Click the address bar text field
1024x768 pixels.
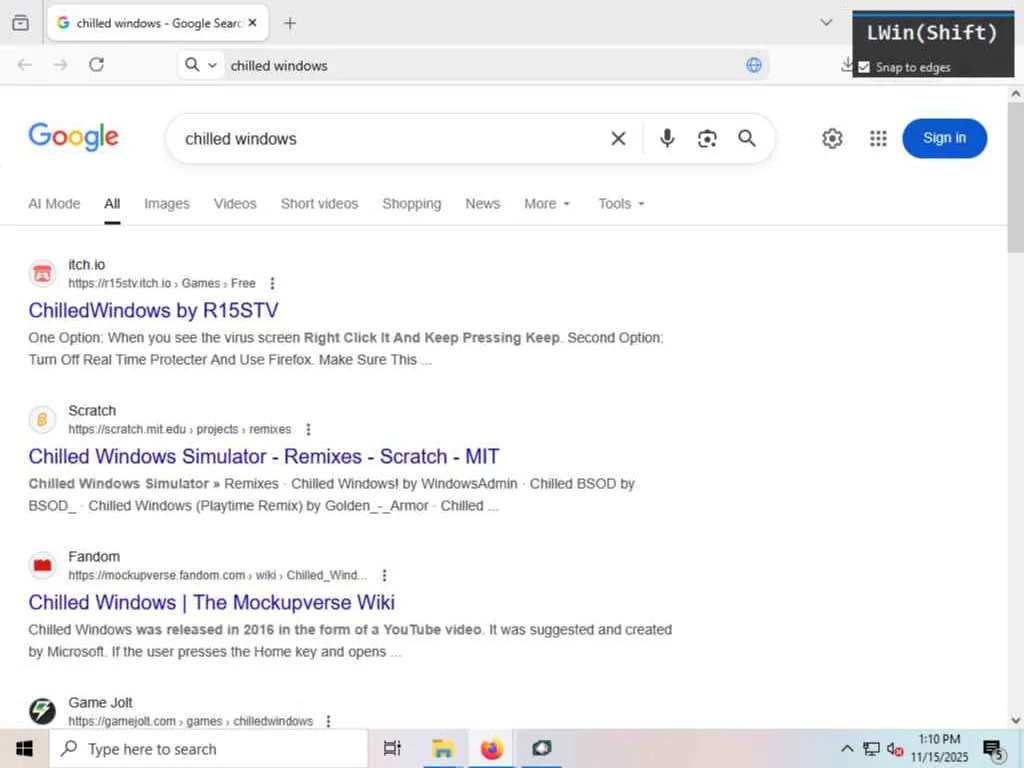click(483, 65)
